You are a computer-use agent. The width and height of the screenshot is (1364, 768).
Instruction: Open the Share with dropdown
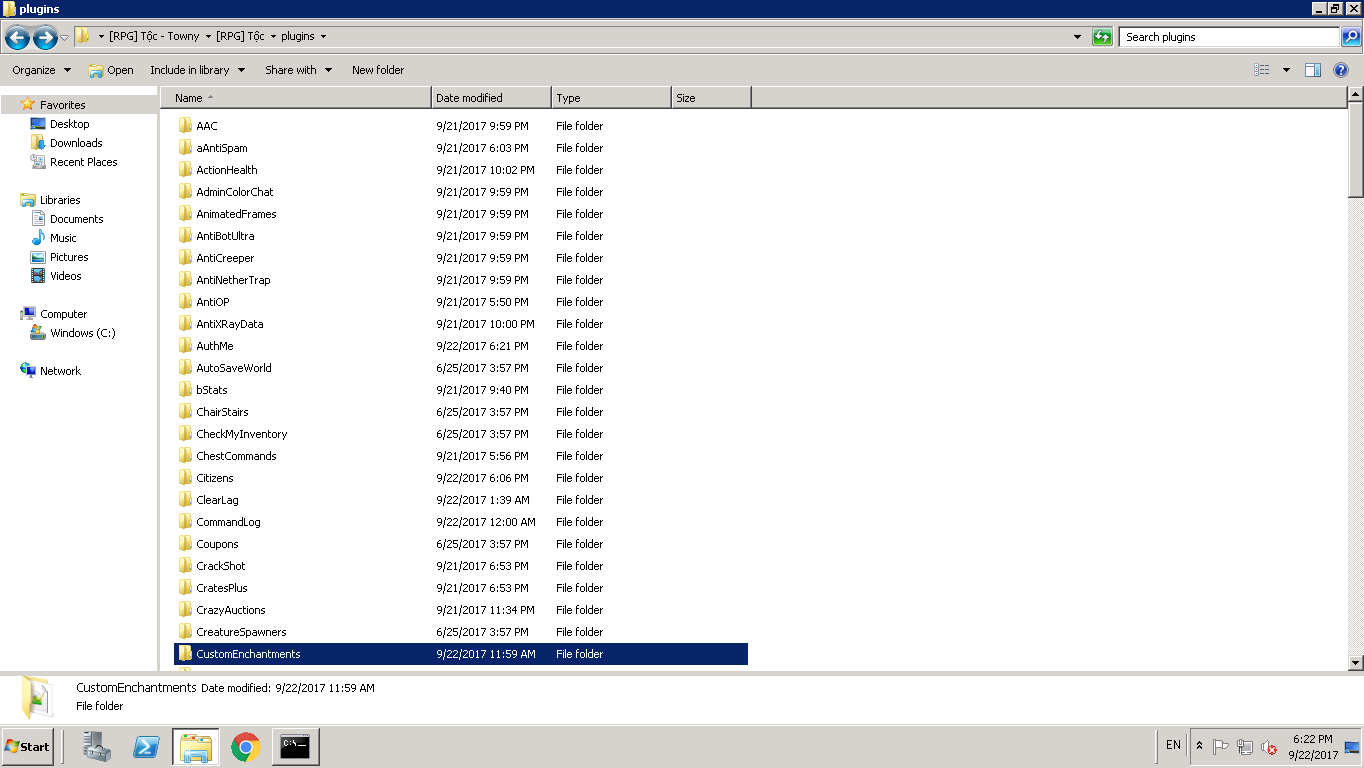298,70
